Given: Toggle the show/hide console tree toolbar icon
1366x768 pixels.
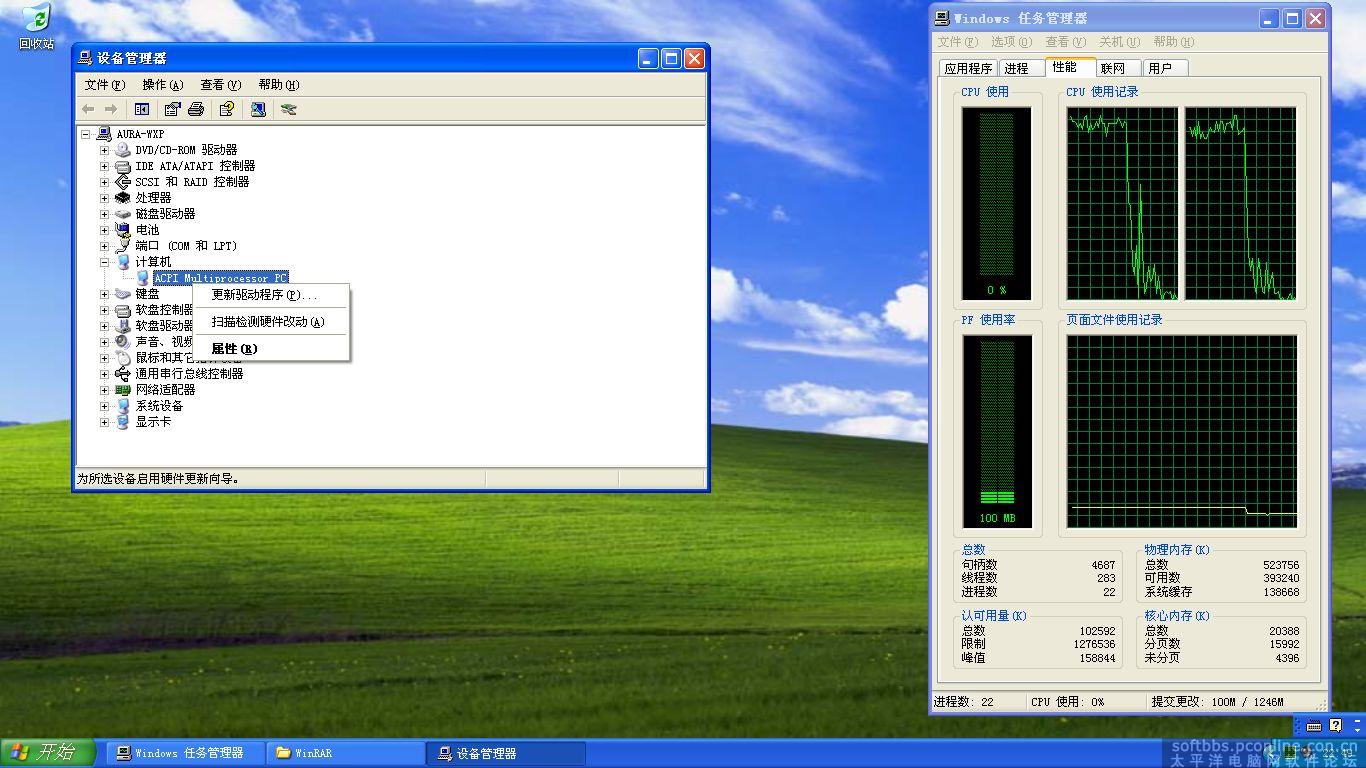Looking at the screenshot, I should (x=142, y=109).
